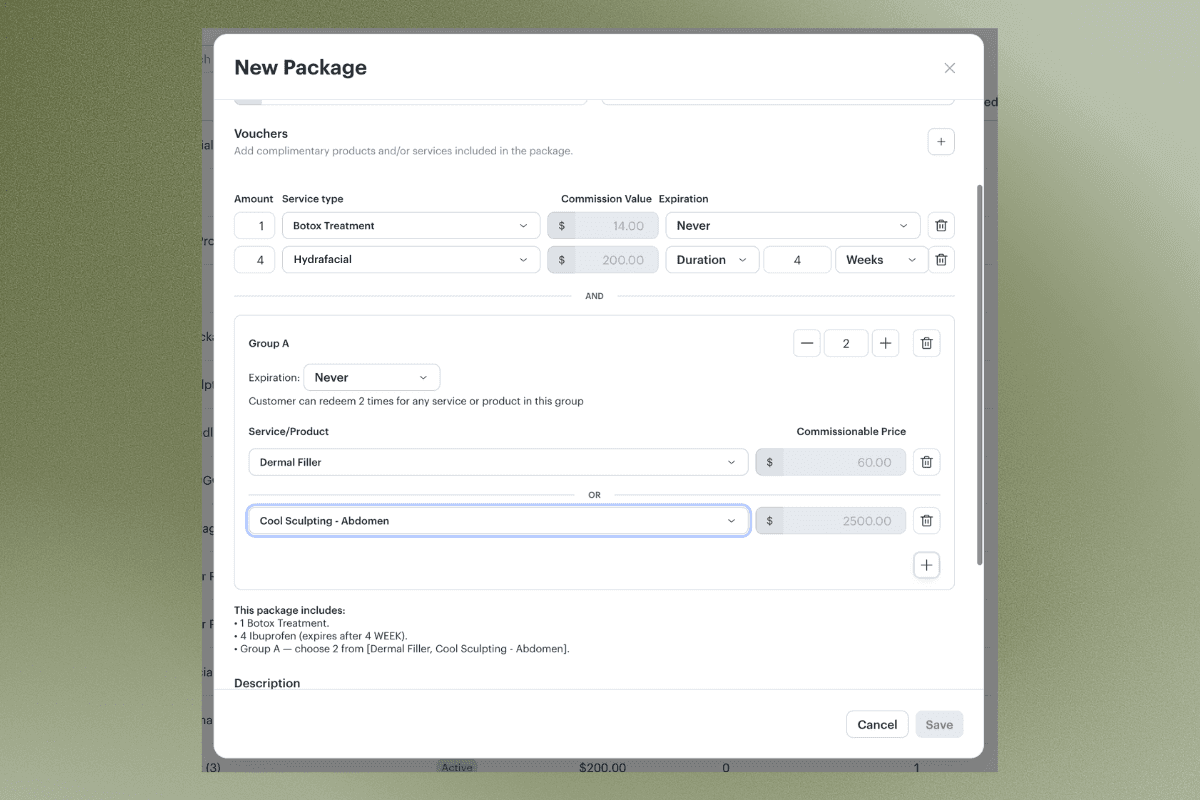Screen dimensions: 1200x800
Task: Click the Group A label
Action: [269, 344]
